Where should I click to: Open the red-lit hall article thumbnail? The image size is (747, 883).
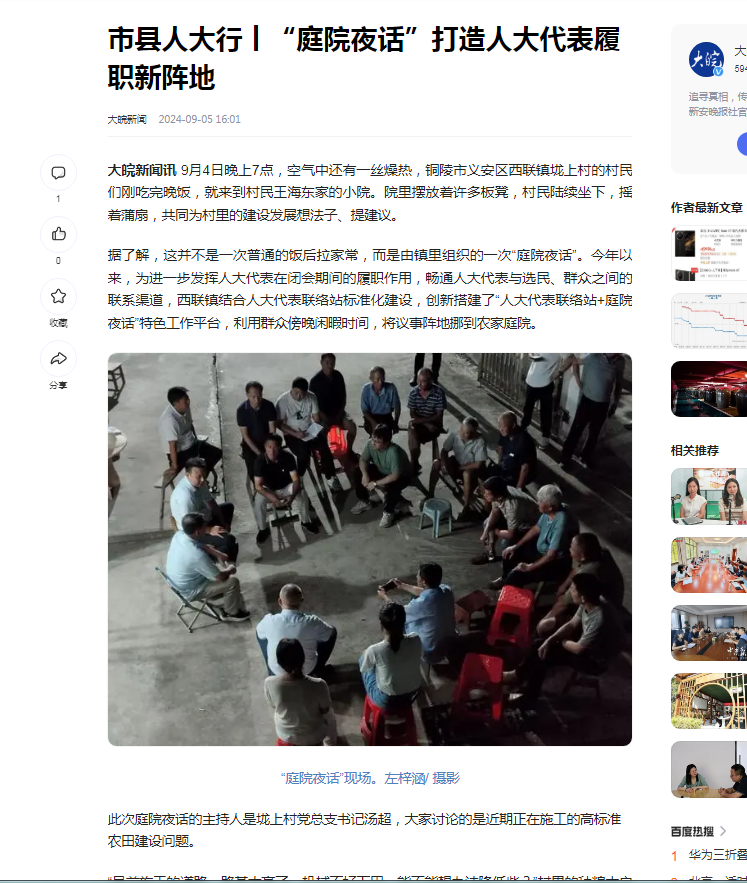(709, 389)
